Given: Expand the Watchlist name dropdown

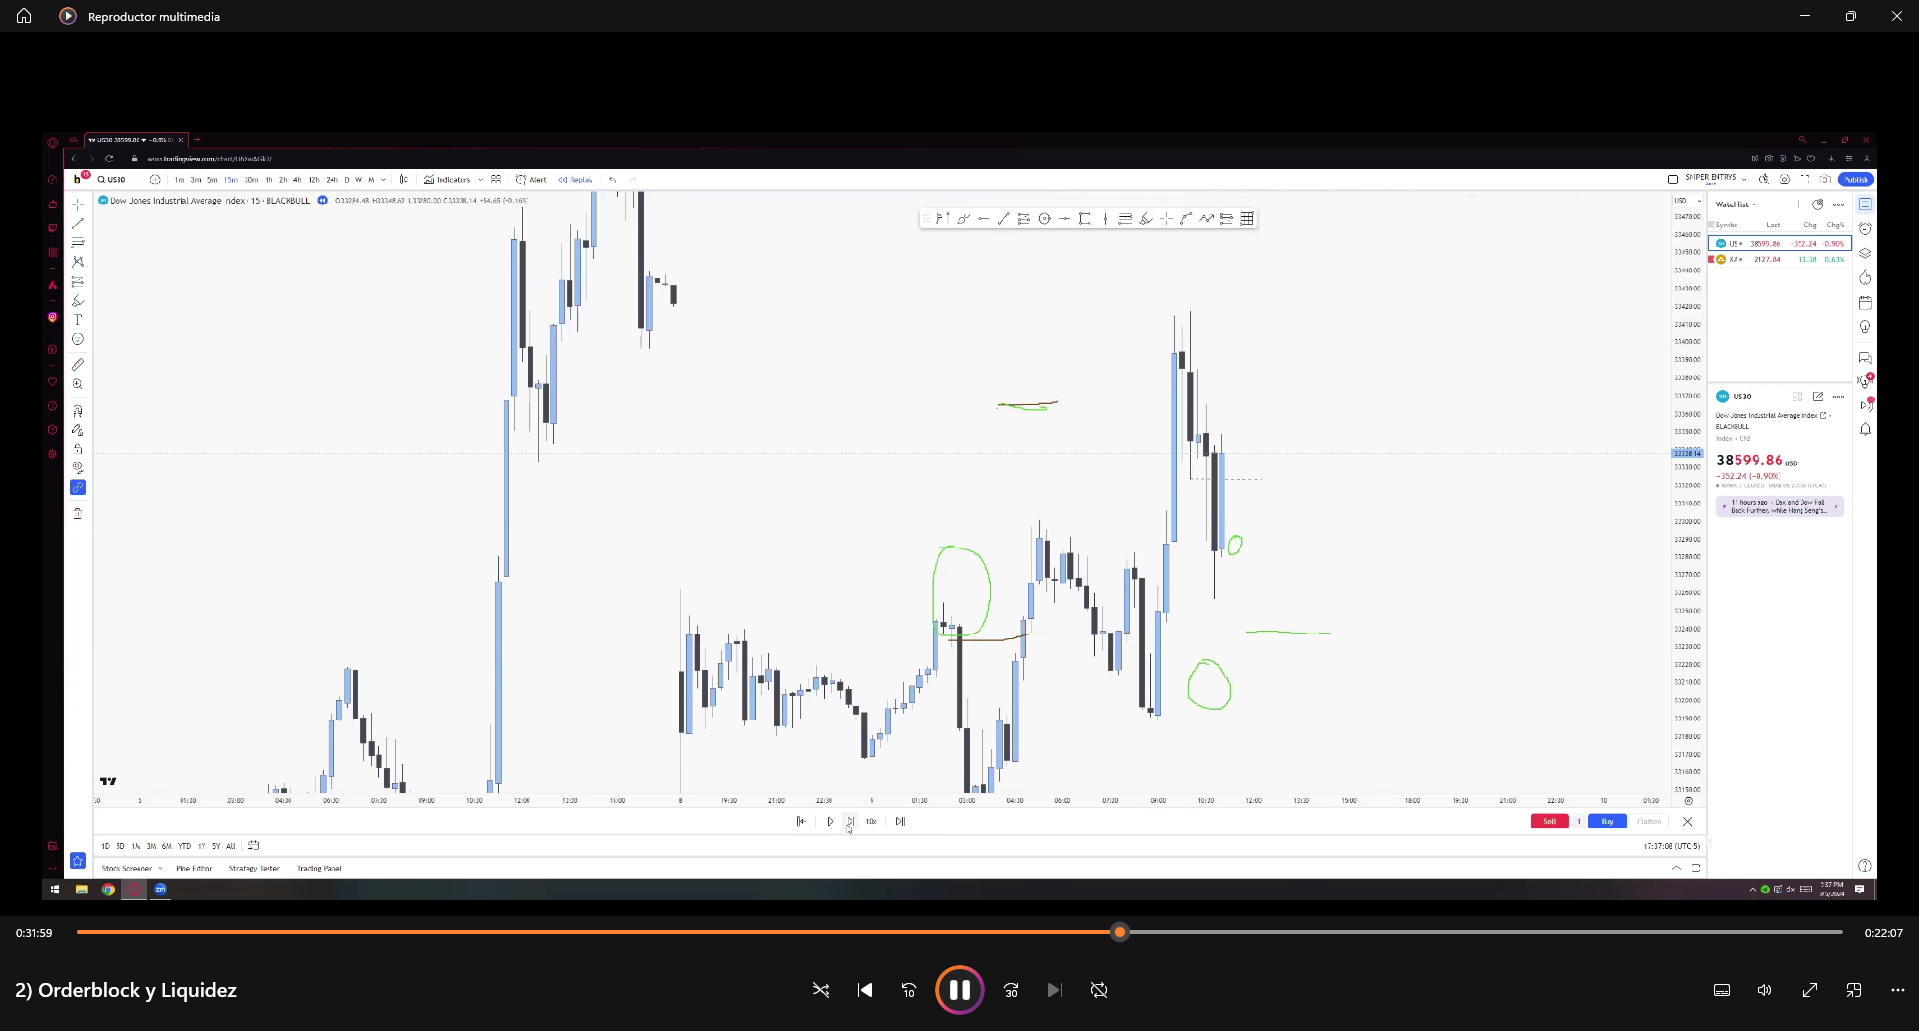Looking at the screenshot, I should 1736,204.
